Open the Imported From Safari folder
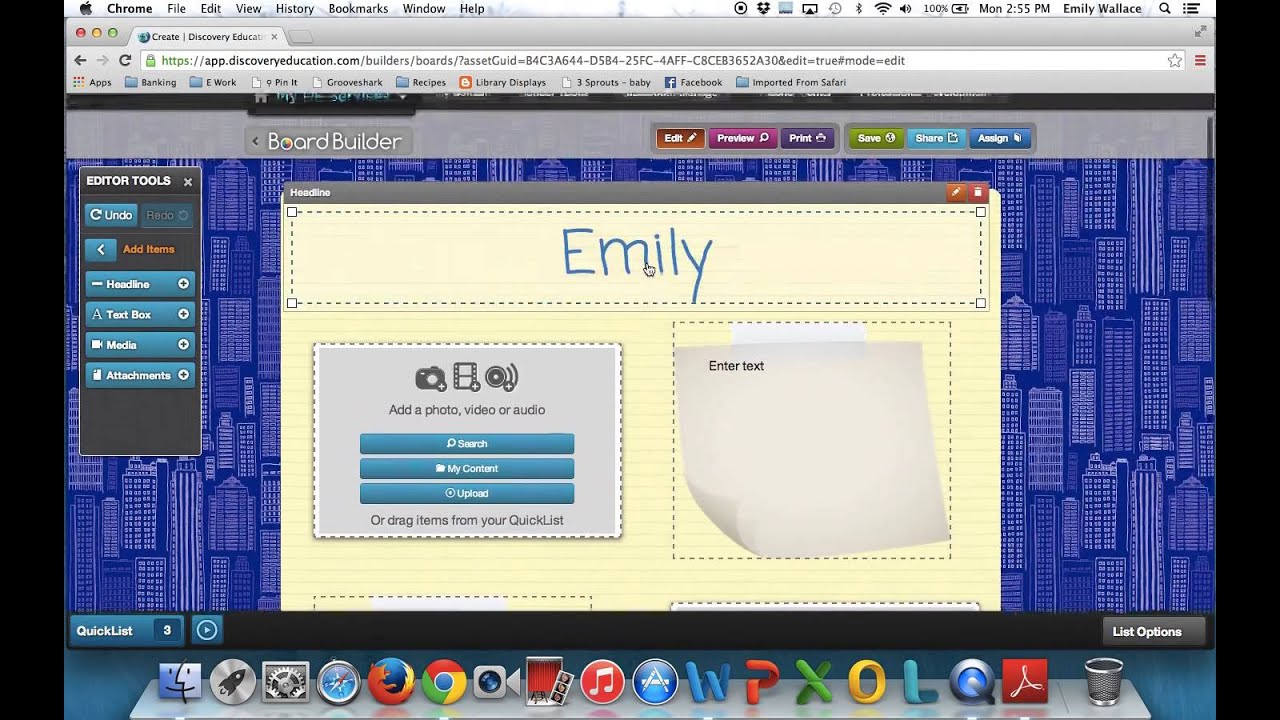 pos(791,82)
